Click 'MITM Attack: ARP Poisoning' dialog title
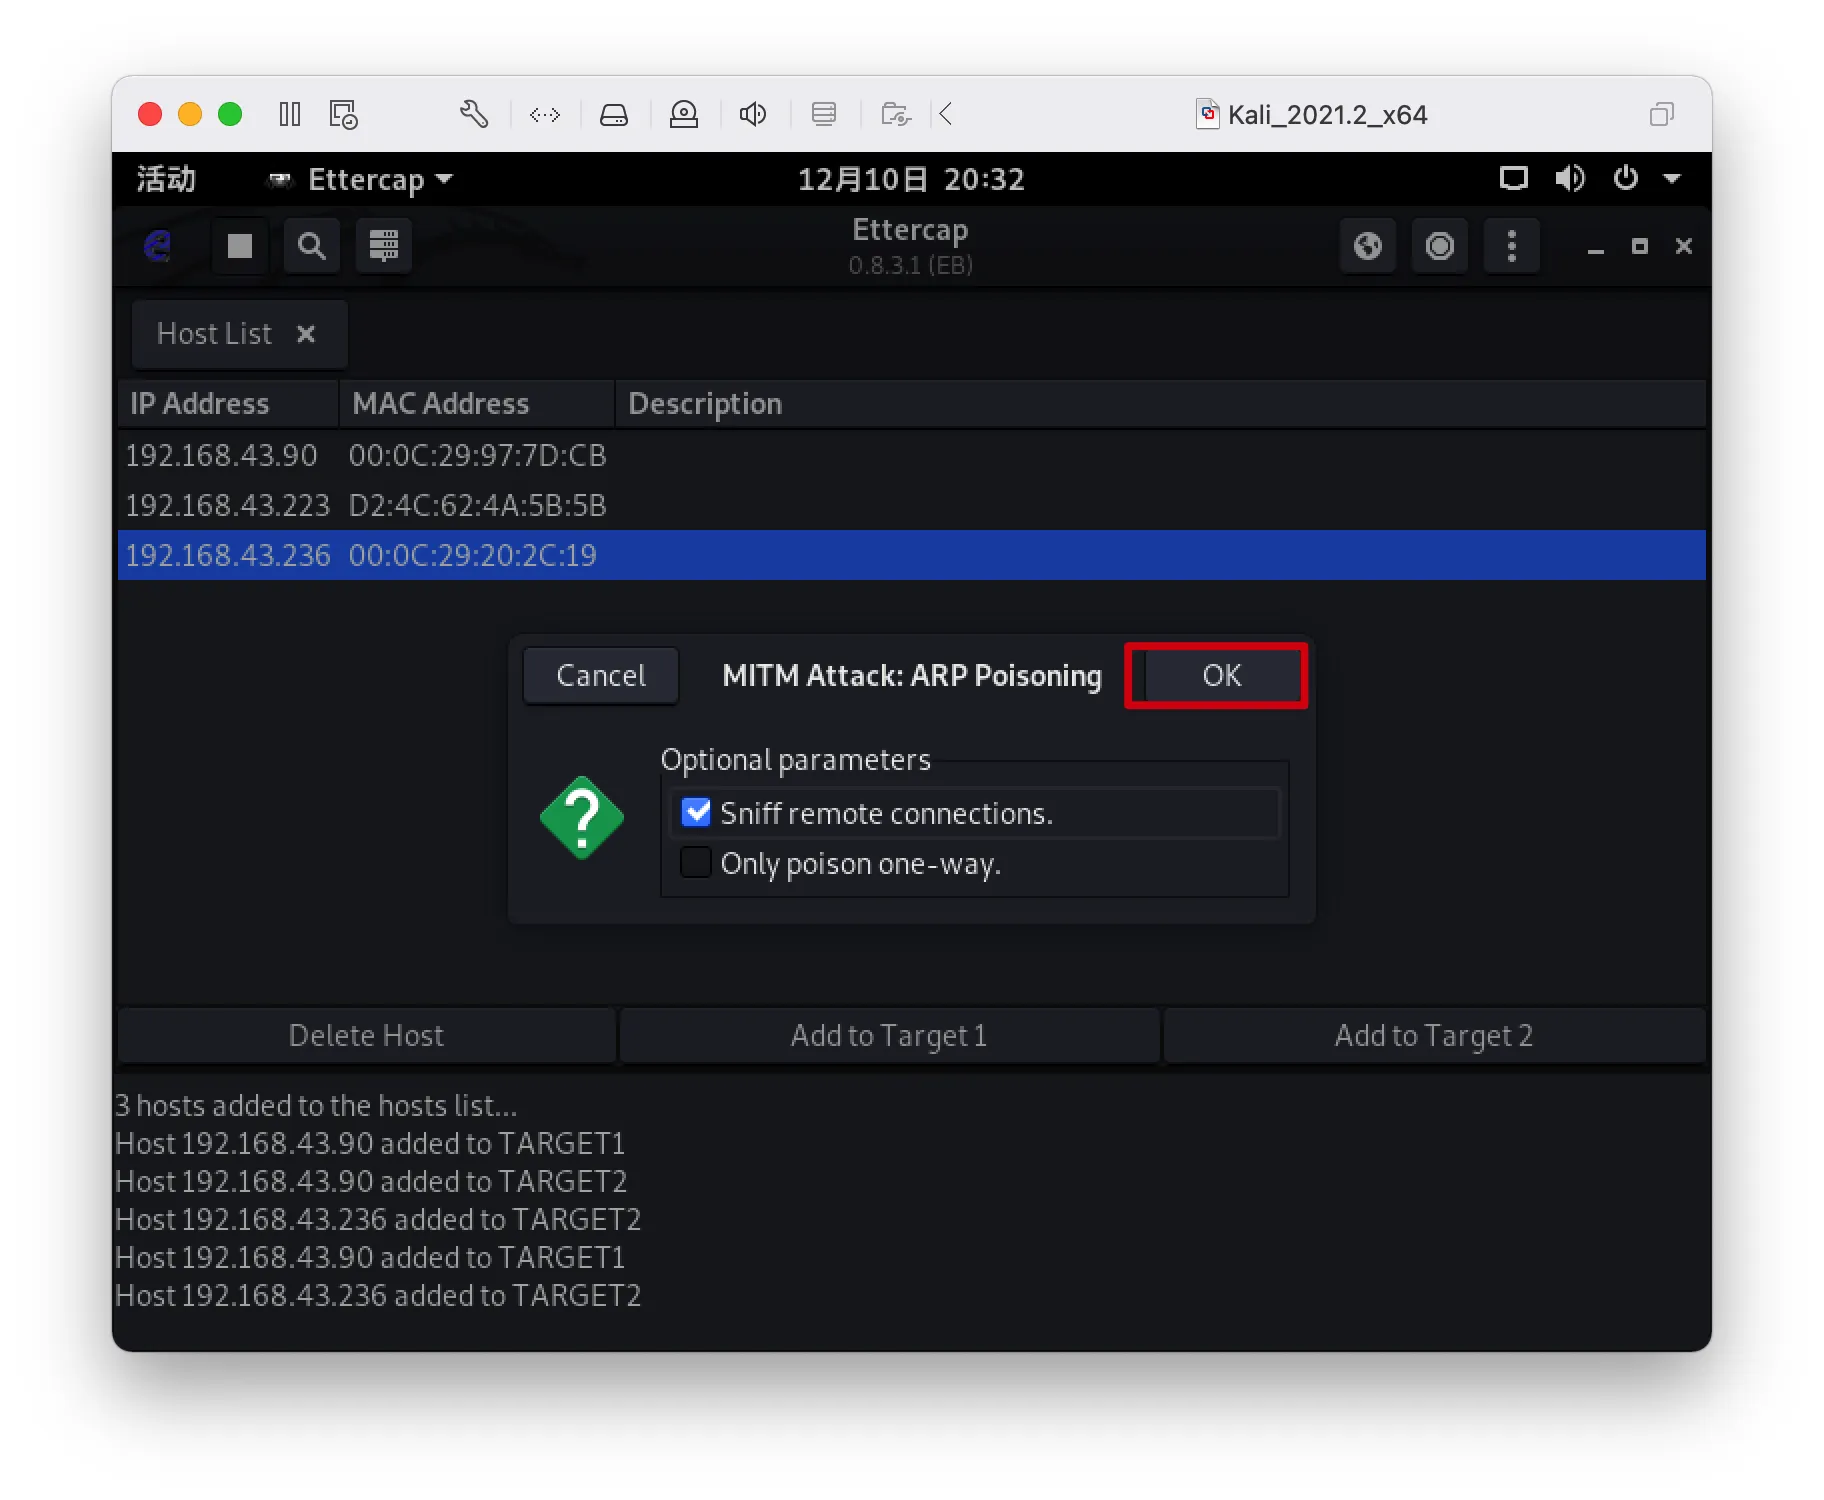The height and width of the screenshot is (1500, 1824). click(x=911, y=676)
